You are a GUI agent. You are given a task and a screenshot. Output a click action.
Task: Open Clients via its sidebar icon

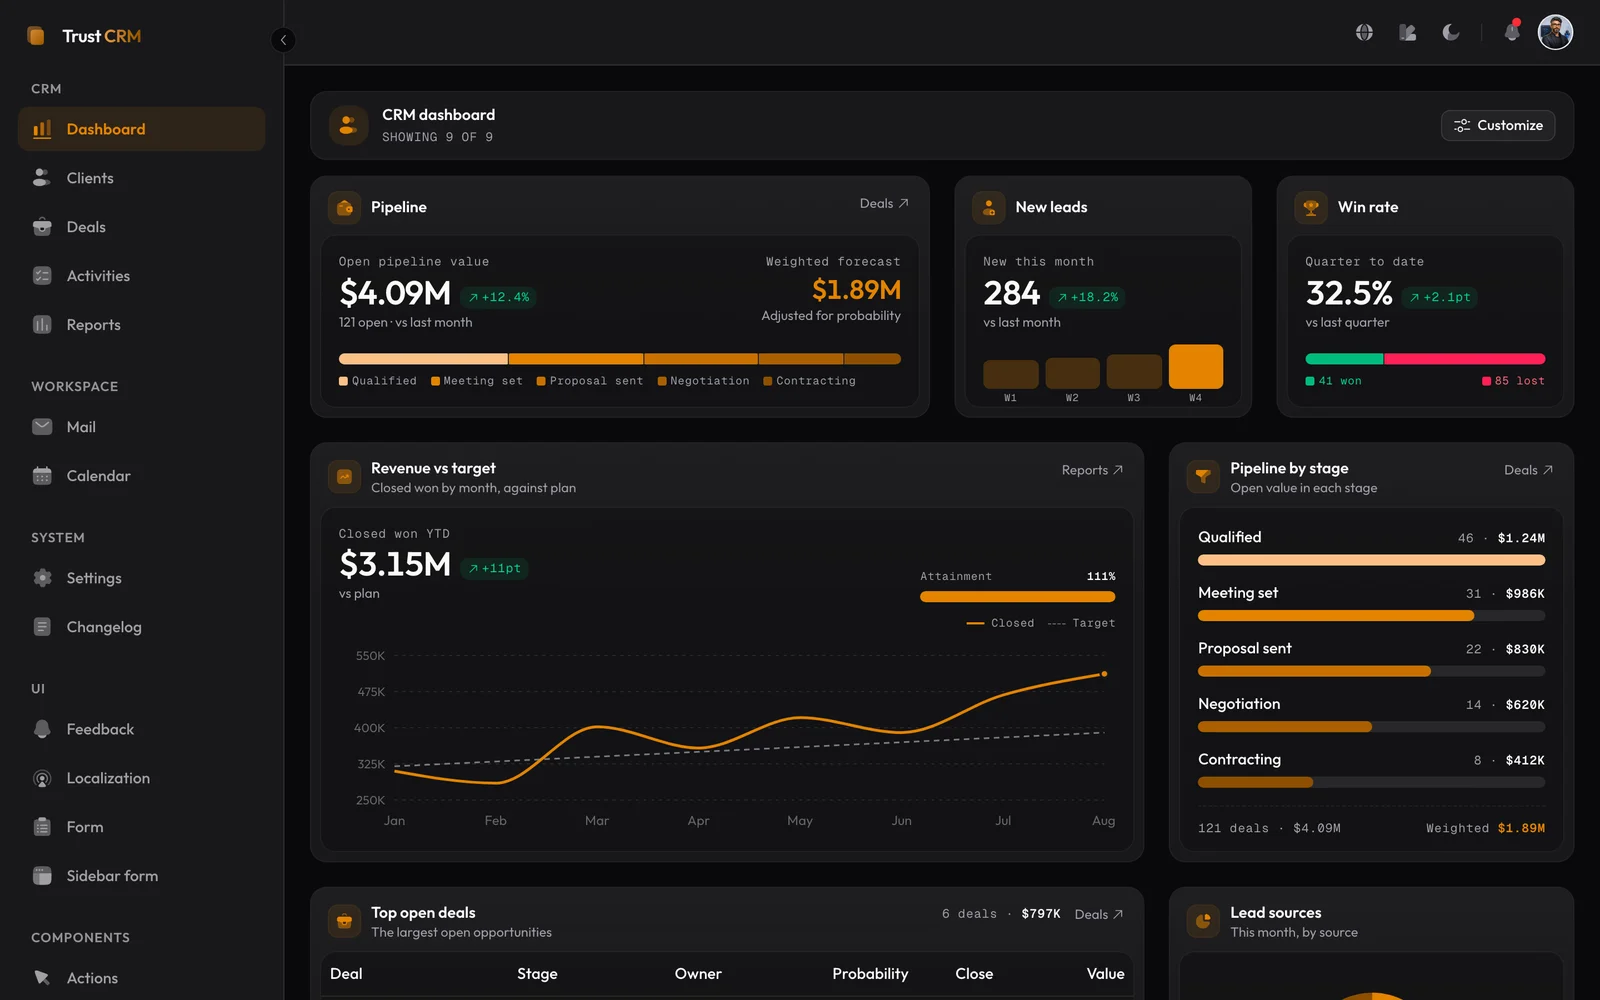42,178
